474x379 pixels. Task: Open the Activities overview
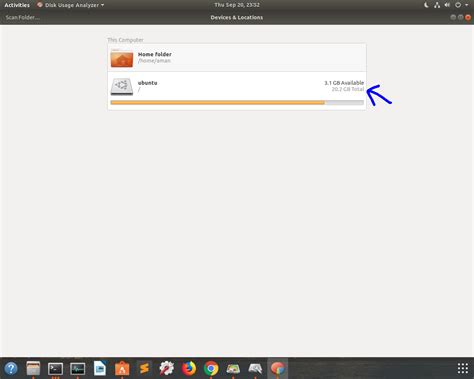click(x=17, y=5)
